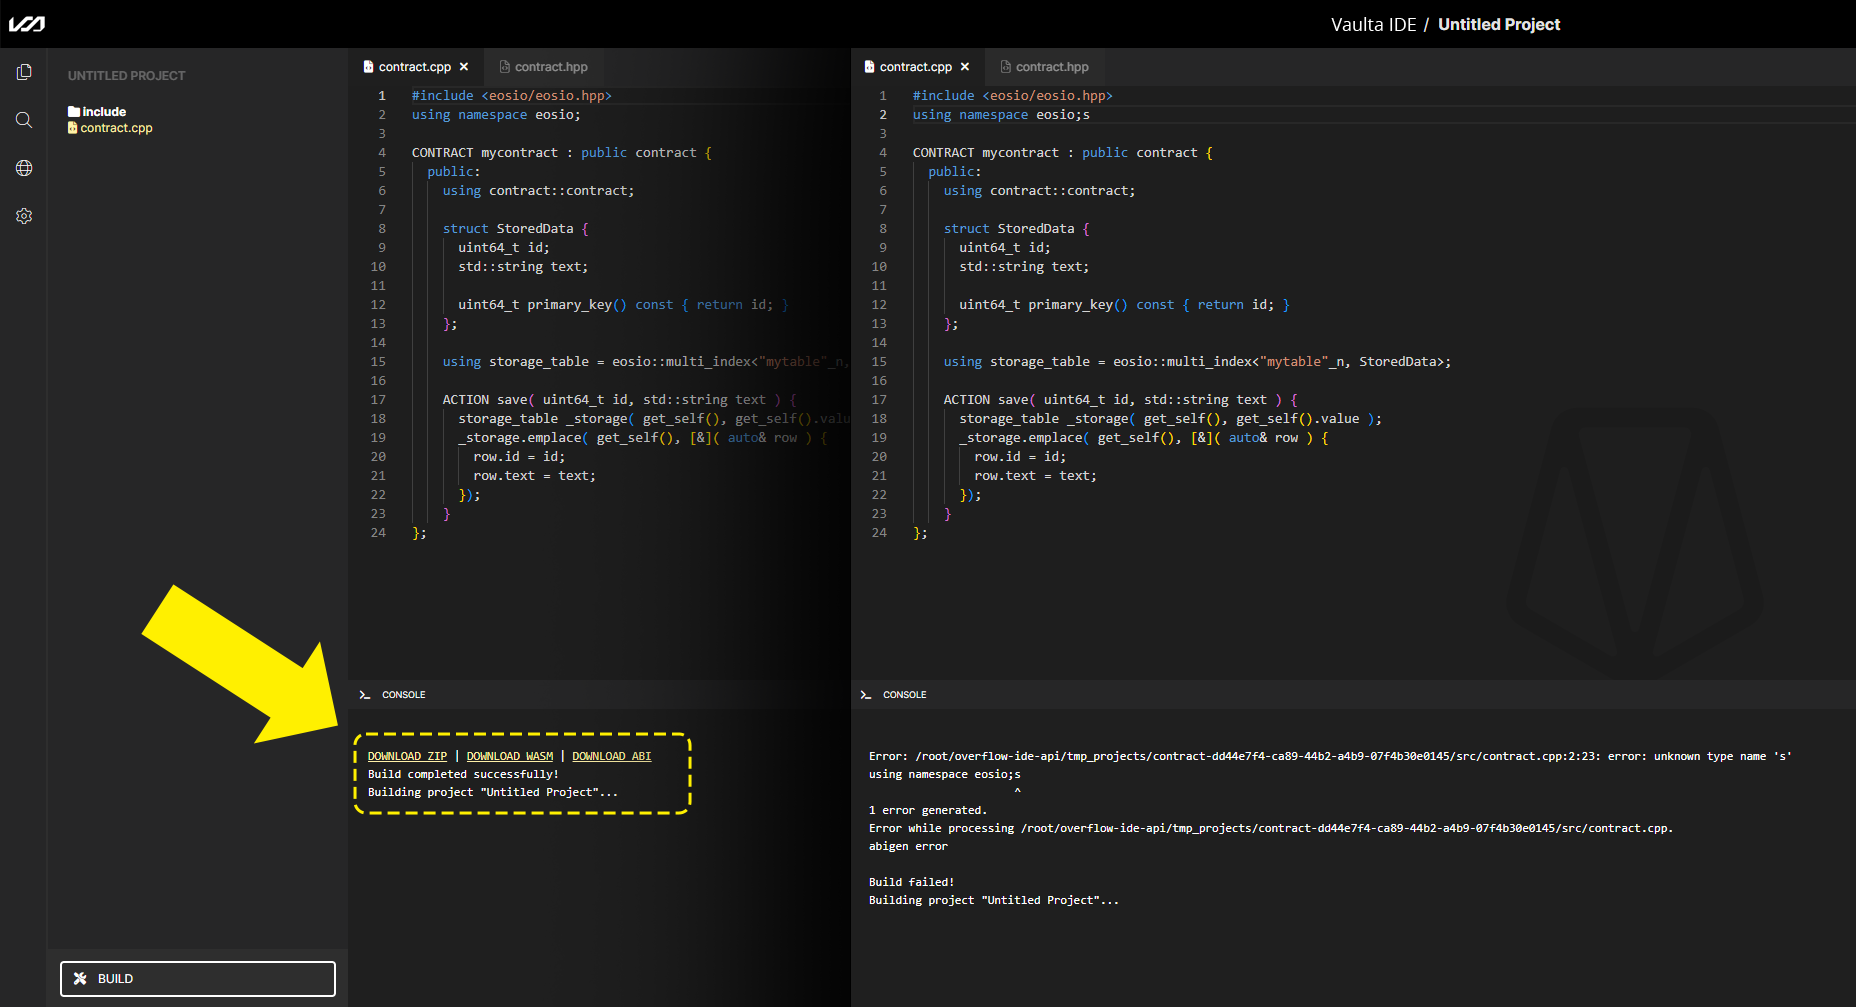Click the hammer icon inside the BUILD button
The width and height of the screenshot is (1856, 1007).
(79, 978)
